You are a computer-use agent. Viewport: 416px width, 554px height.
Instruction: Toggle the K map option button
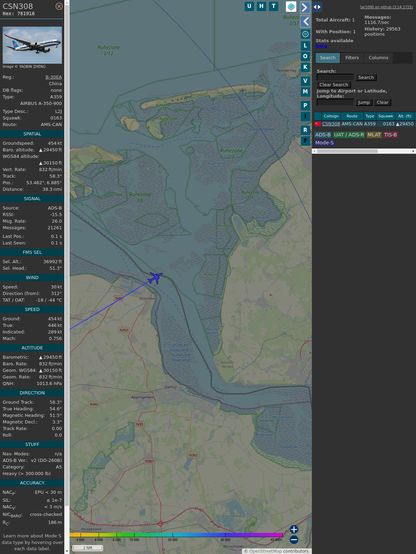305,67
